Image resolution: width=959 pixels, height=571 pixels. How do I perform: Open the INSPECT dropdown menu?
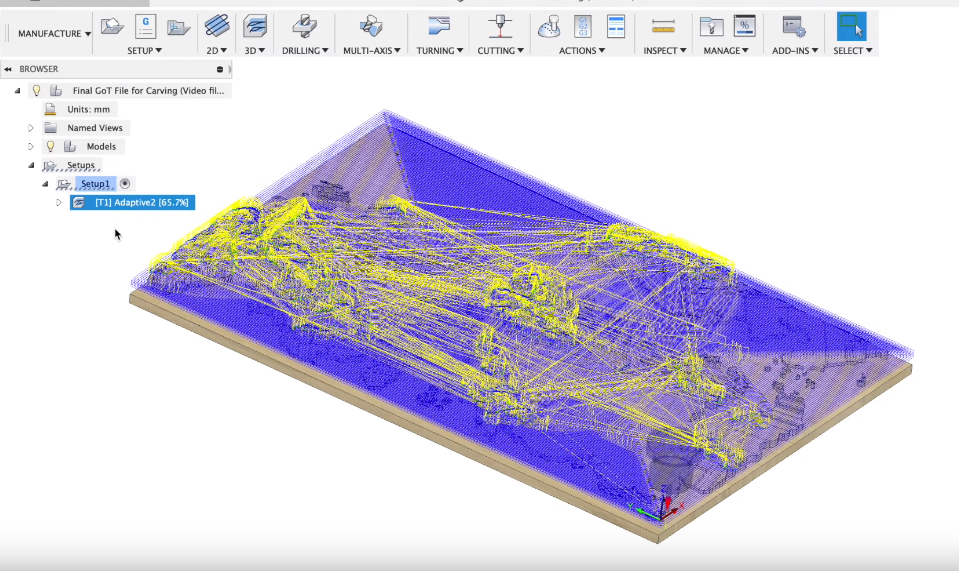(664, 50)
